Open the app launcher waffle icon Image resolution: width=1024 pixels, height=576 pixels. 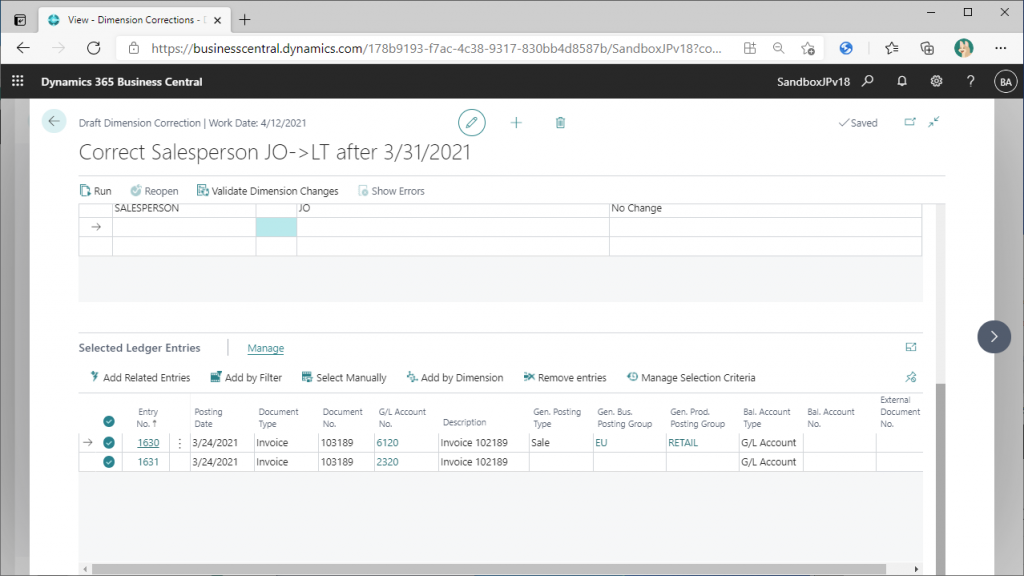tap(18, 82)
